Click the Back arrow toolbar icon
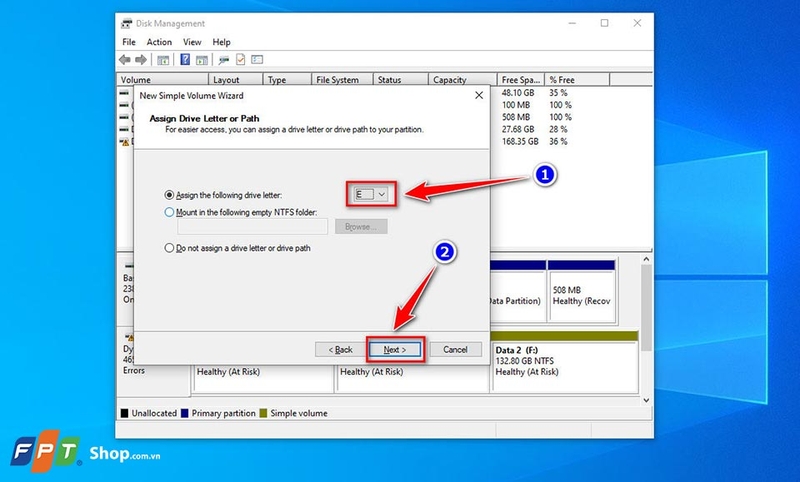 (125, 60)
